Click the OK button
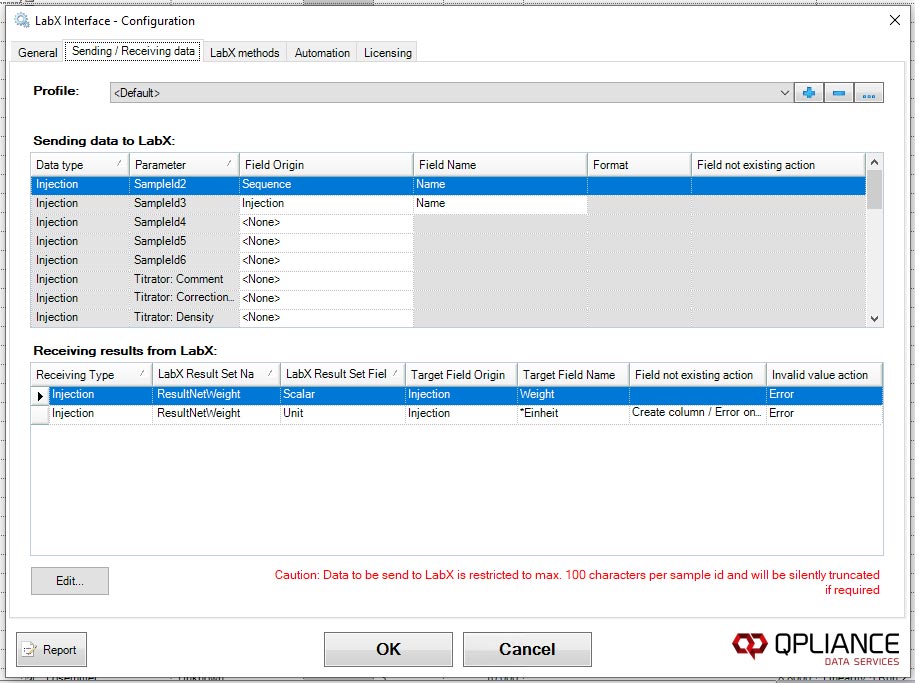915x683 pixels. [388, 649]
